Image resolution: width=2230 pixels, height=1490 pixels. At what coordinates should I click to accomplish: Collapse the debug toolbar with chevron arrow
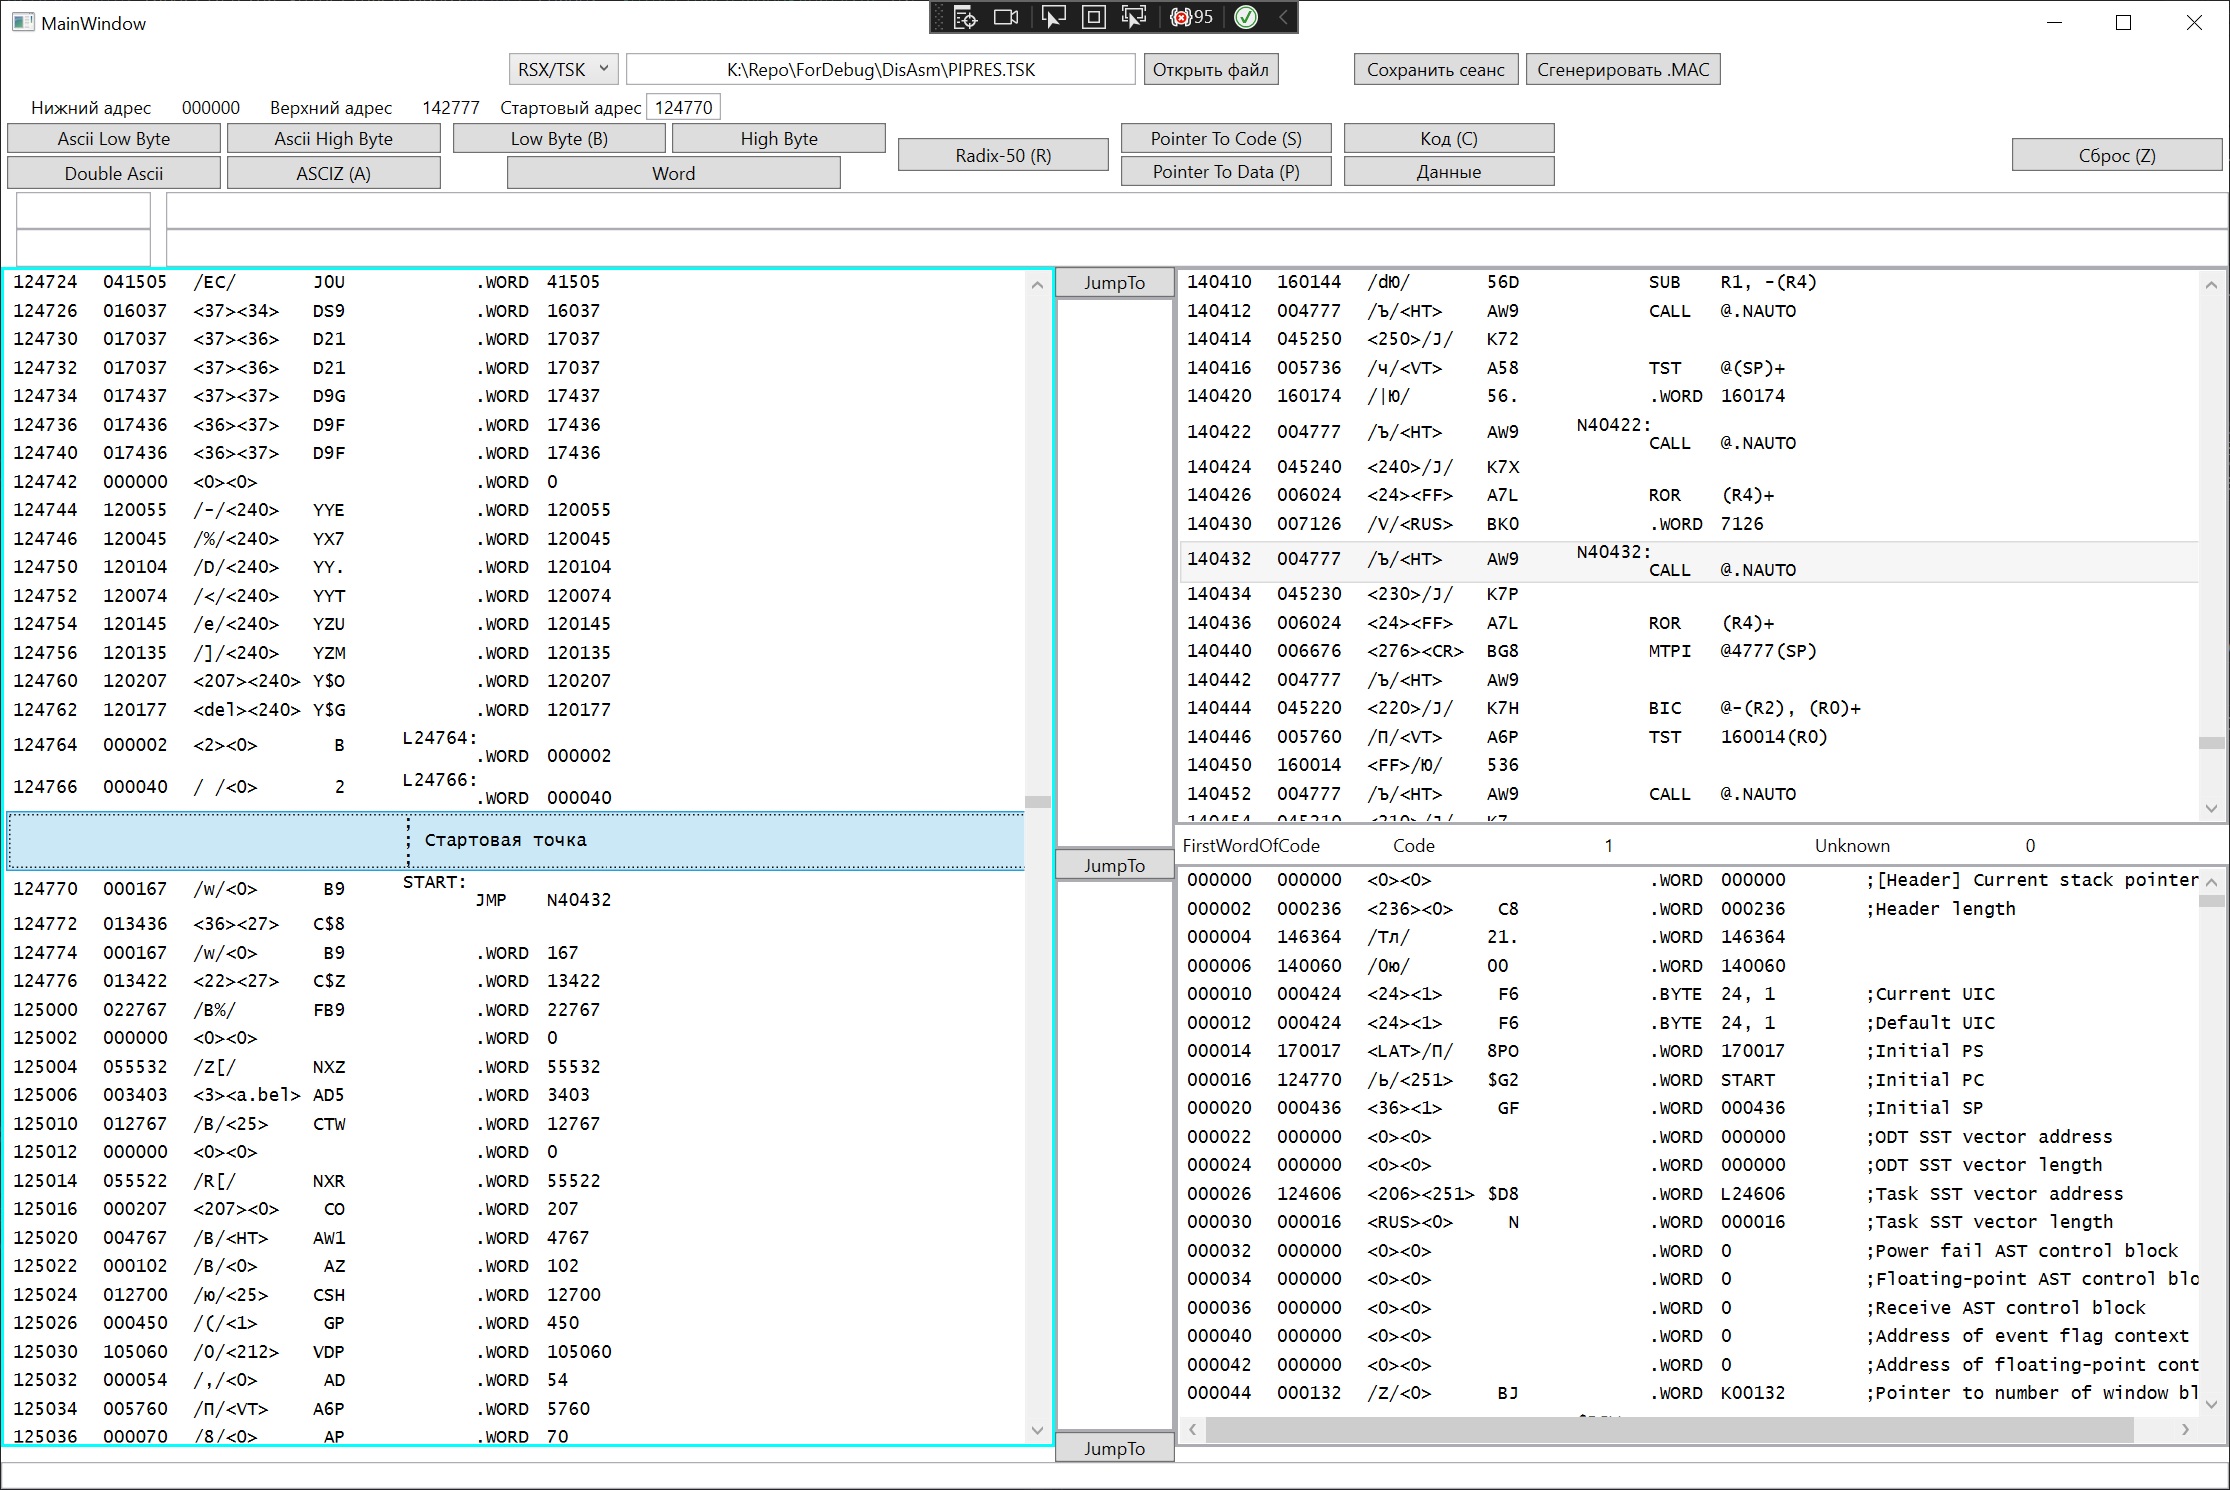click(1283, 17)
